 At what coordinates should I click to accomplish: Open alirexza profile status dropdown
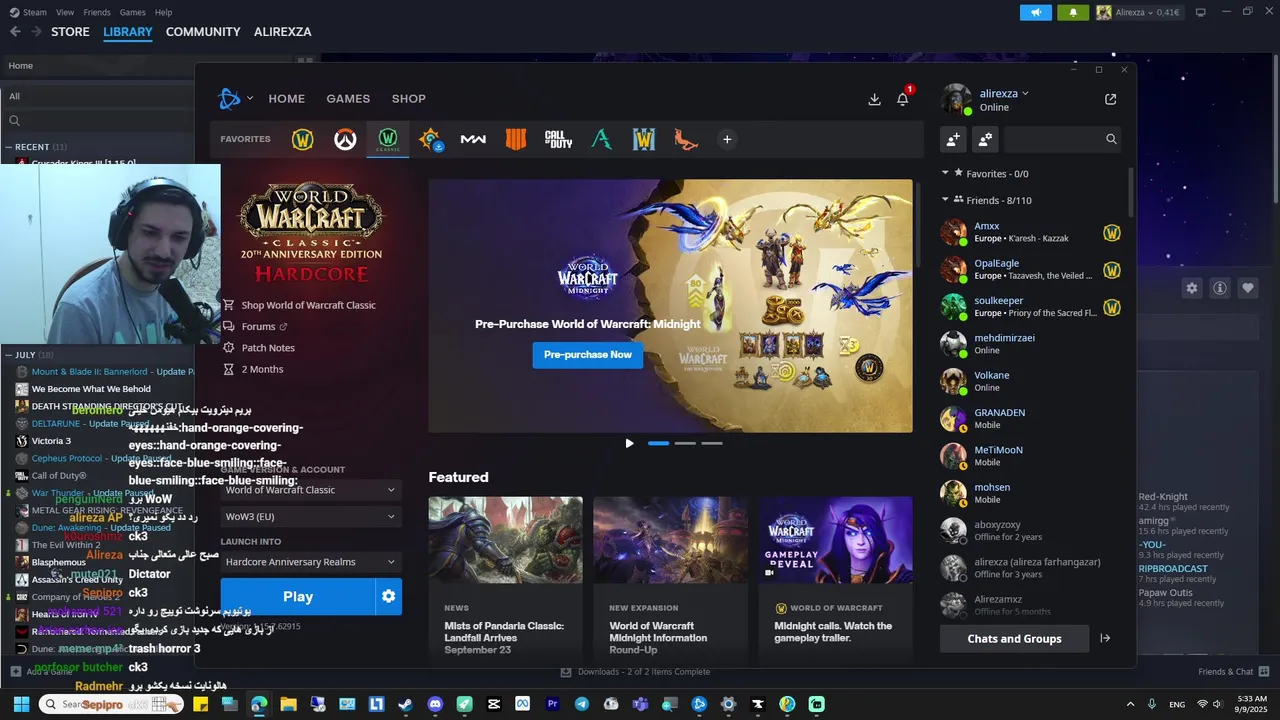(1004, 93)
